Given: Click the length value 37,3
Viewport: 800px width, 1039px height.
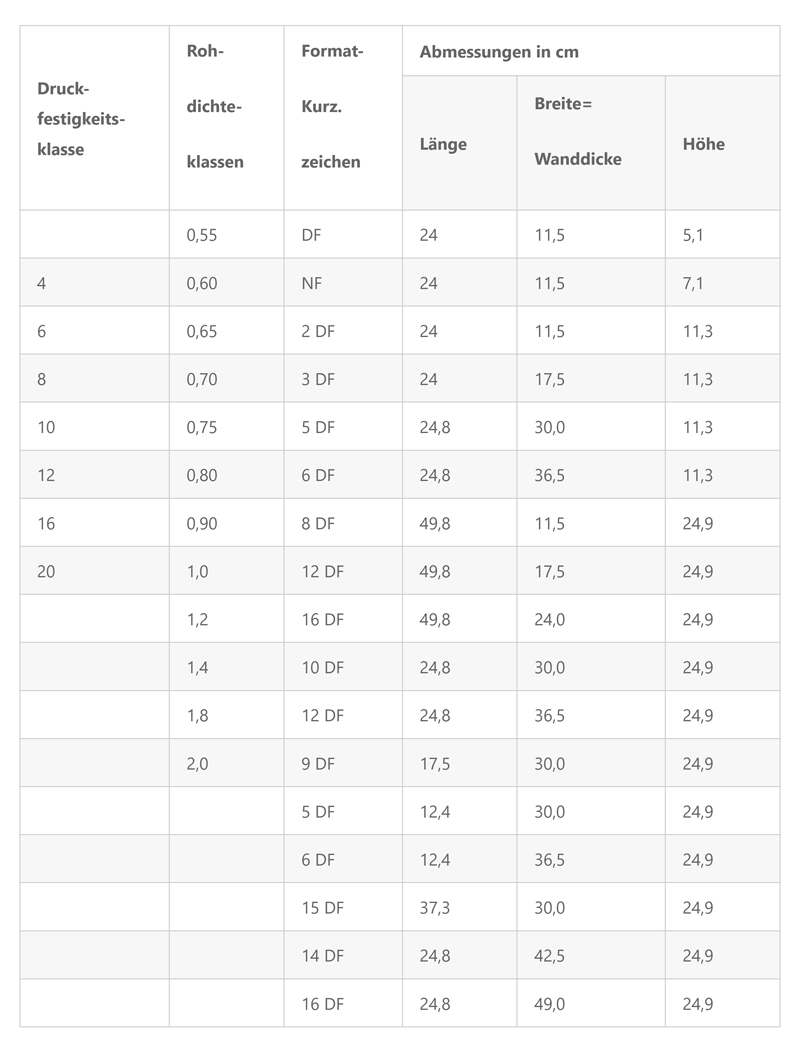Looking at the screenshot, I should (x=435, y=907).
